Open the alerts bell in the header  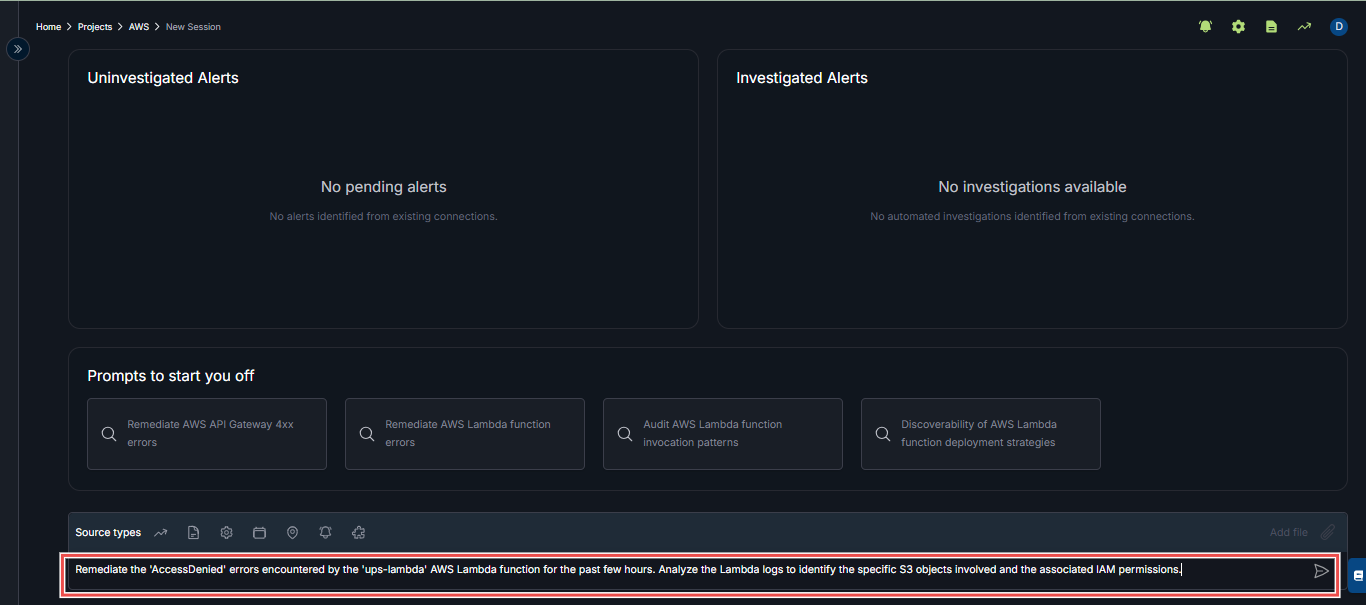click(x=1205, y=27)
